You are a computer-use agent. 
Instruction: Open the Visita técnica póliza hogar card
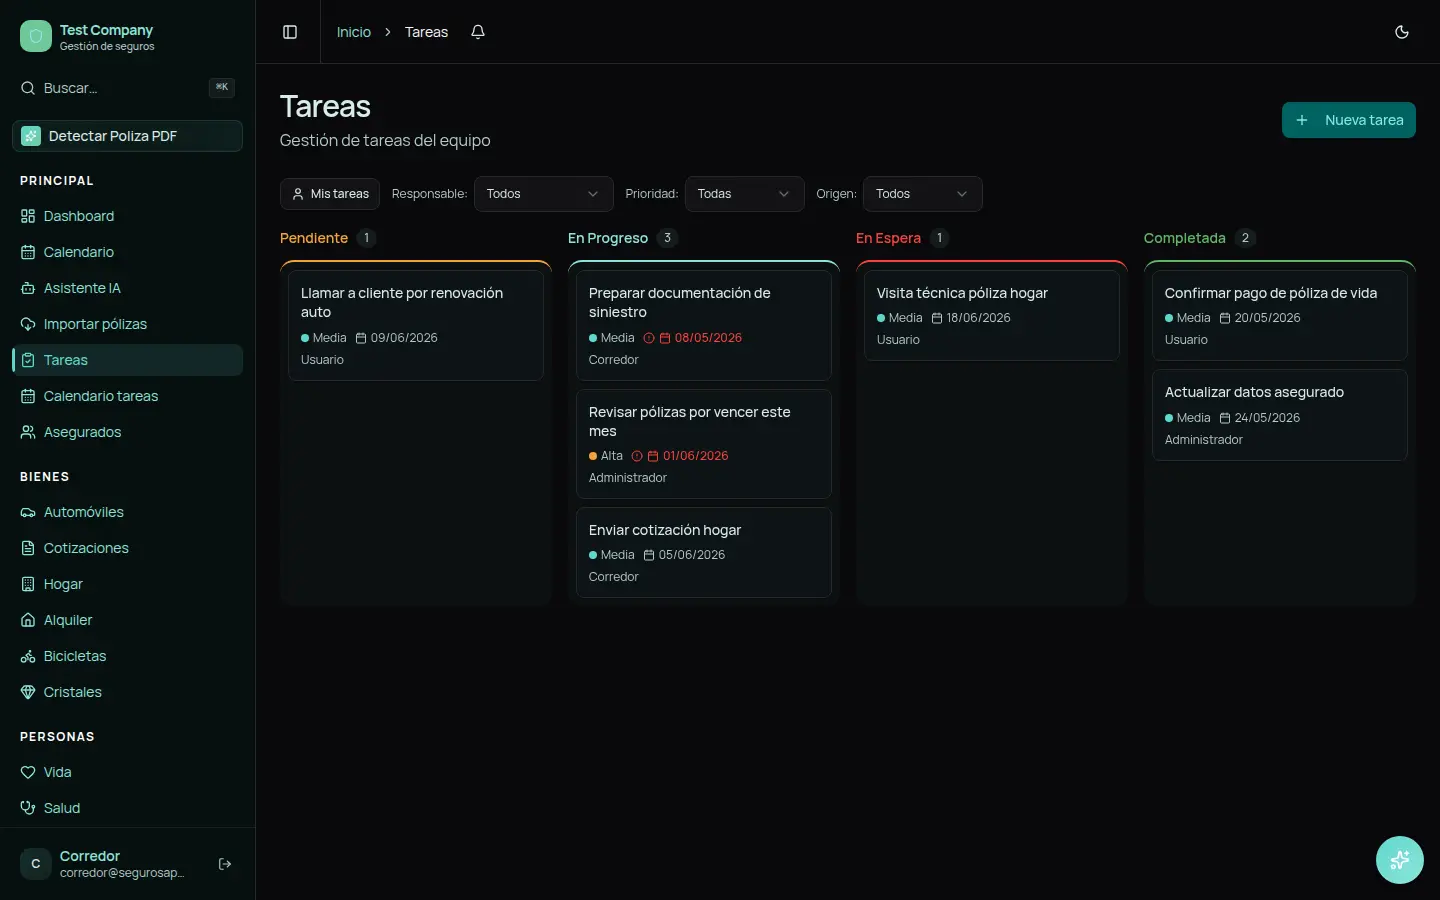point(992,315)
